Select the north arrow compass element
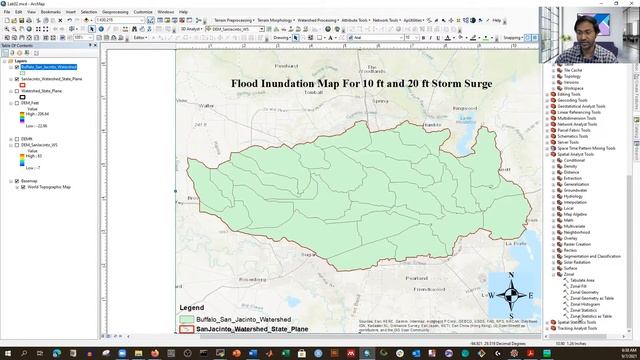The height and width of the screenshot is (360, 640). [512, 296]
